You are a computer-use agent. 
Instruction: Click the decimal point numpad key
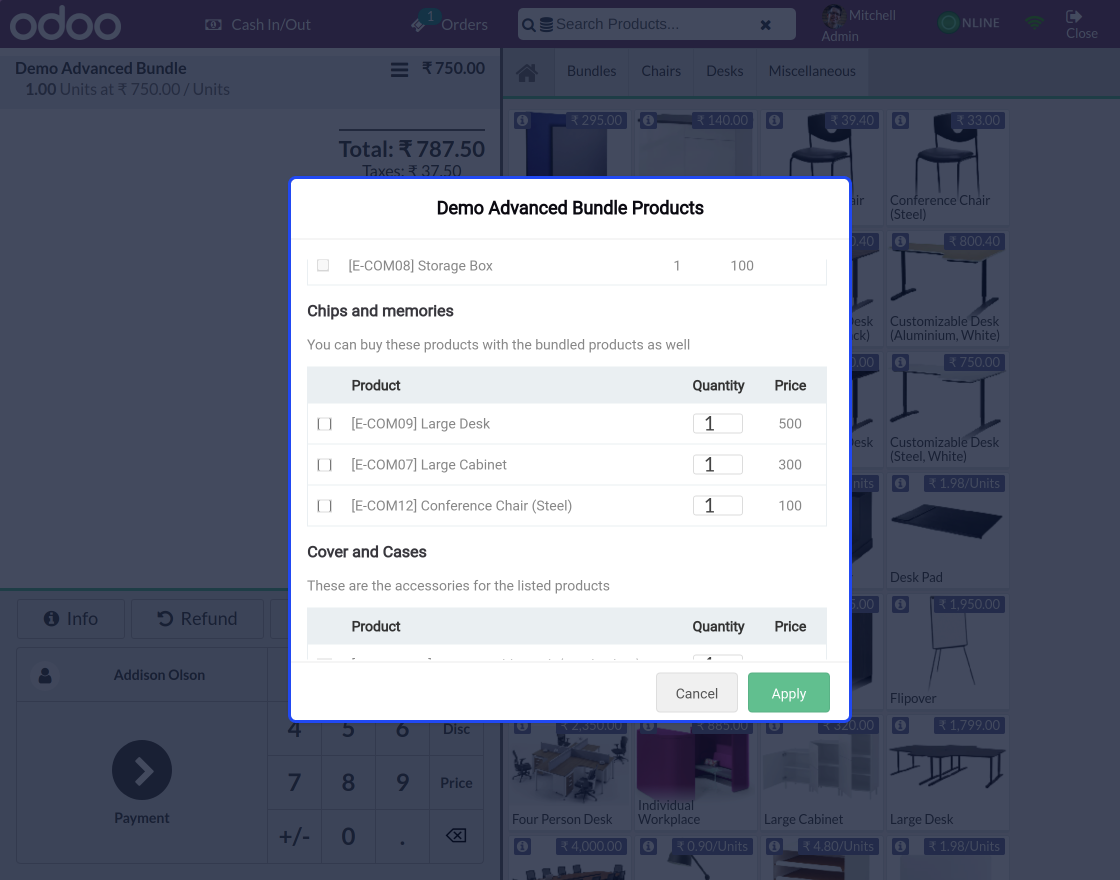[402, 836]
